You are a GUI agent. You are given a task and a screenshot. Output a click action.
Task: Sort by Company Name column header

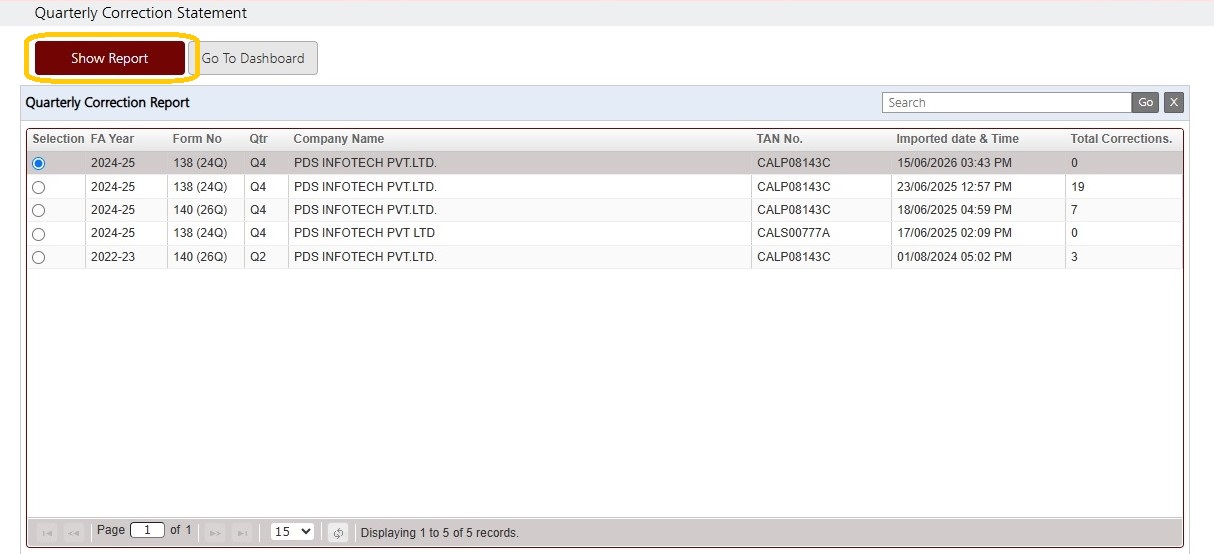[x=338, y=139]
